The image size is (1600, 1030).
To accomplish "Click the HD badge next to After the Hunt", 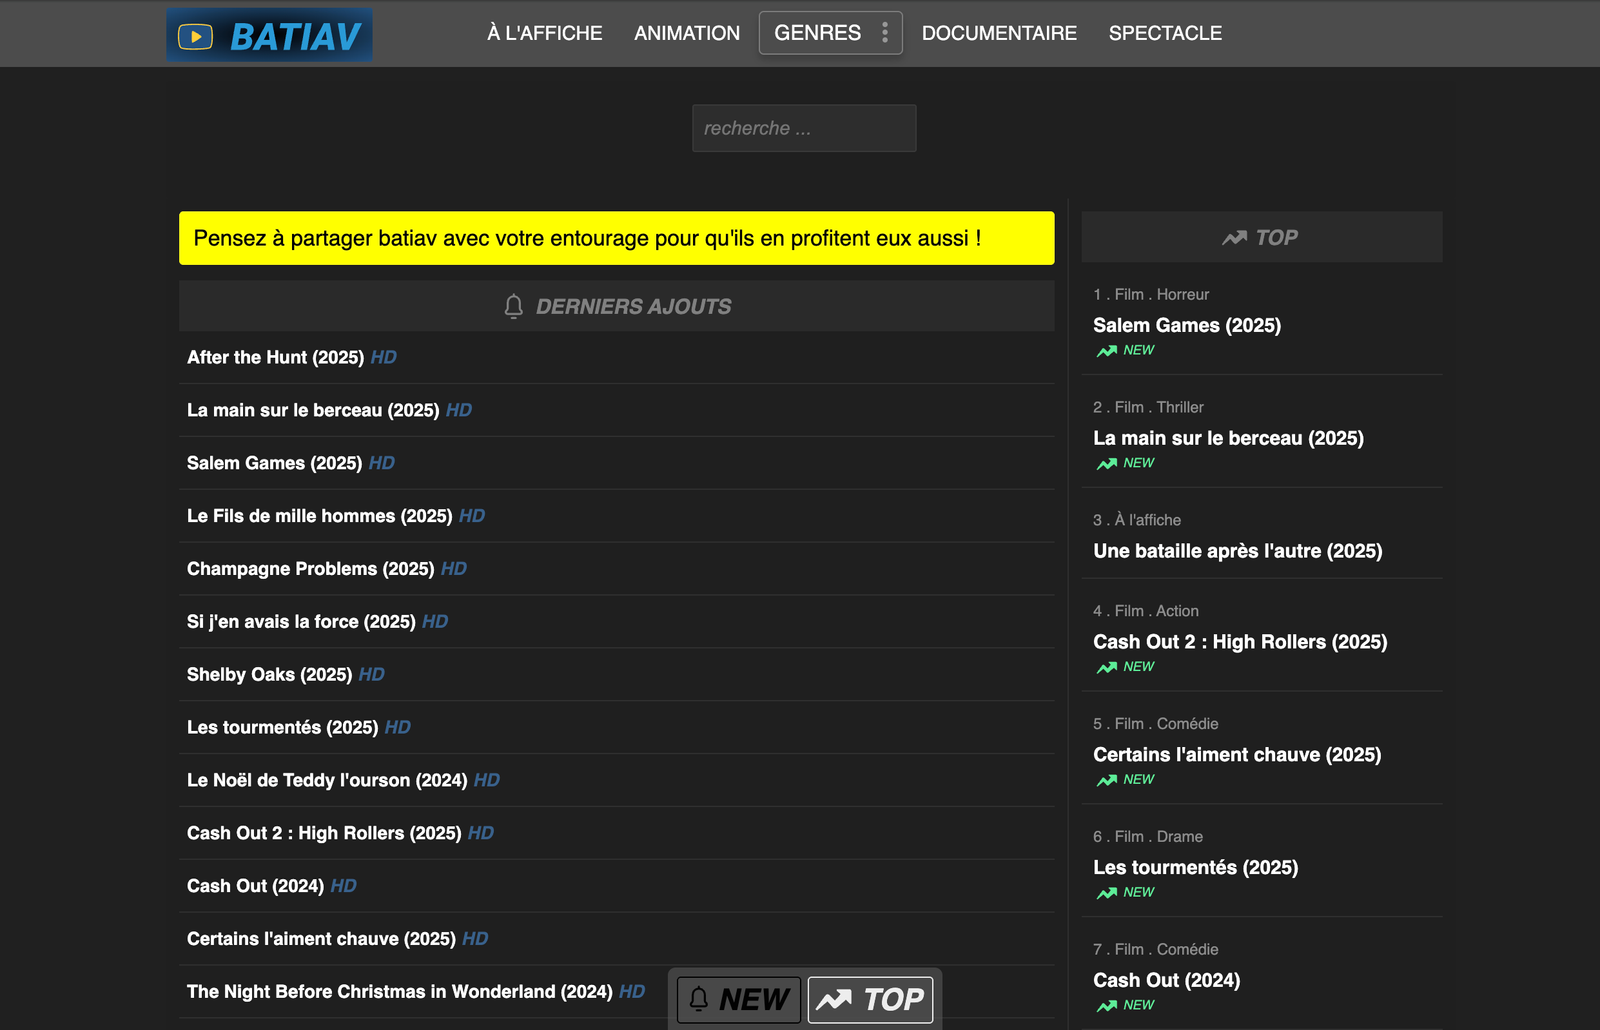I will point(384,357).
